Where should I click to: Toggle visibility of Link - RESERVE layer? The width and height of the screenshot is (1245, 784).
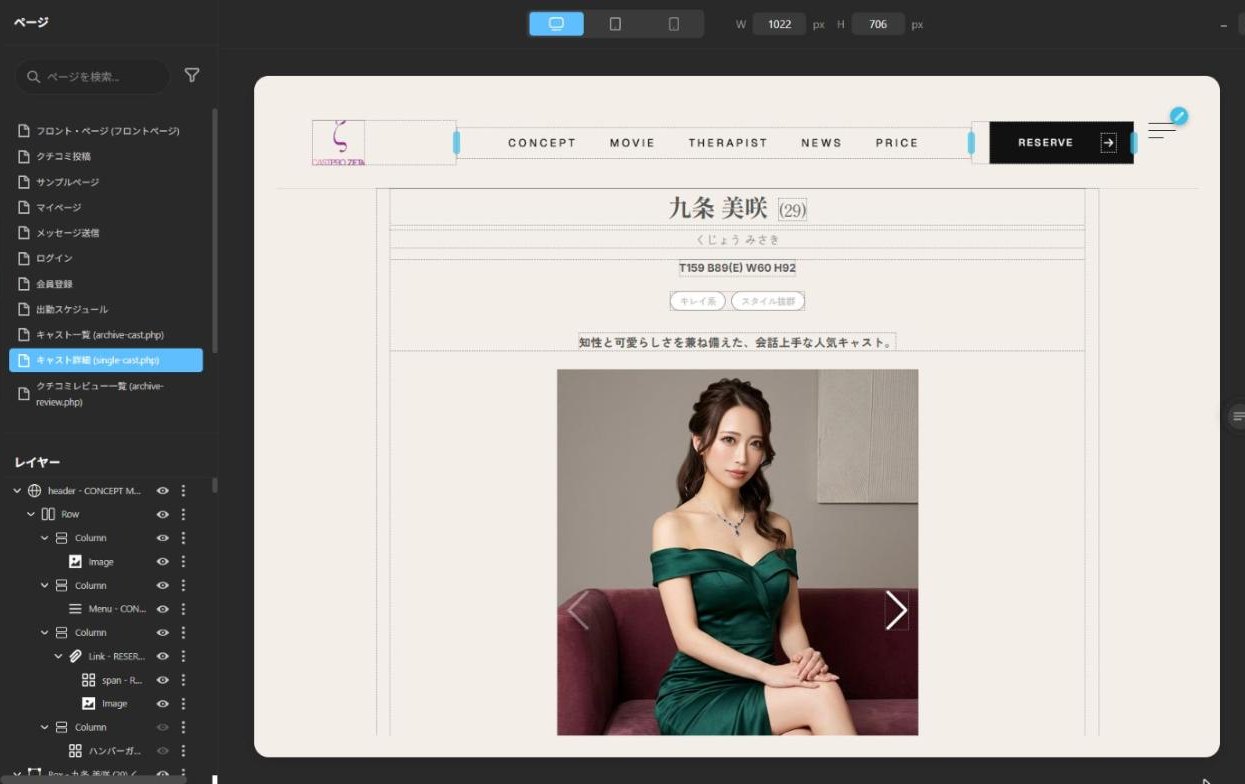click(162, 656)
